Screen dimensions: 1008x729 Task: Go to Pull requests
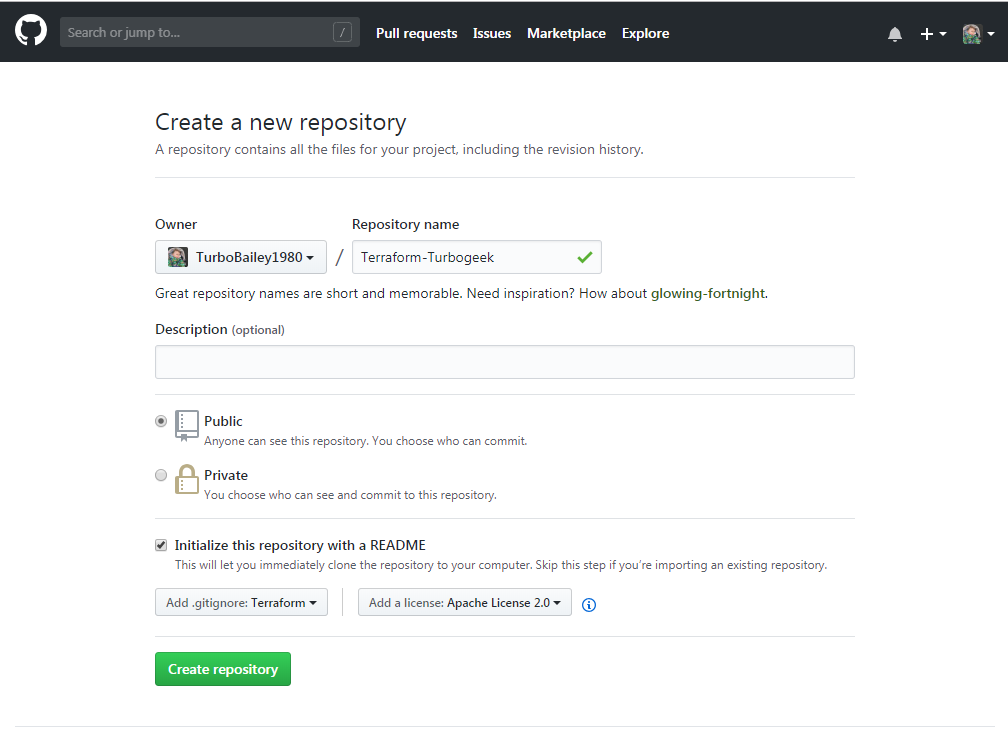[x=417, y=33]
